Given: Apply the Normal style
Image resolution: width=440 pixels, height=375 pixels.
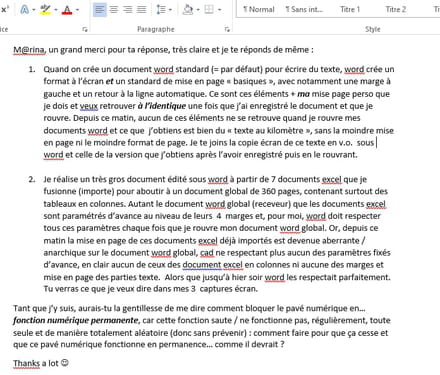Looking at the screenshot, I should tap(259, 9).
